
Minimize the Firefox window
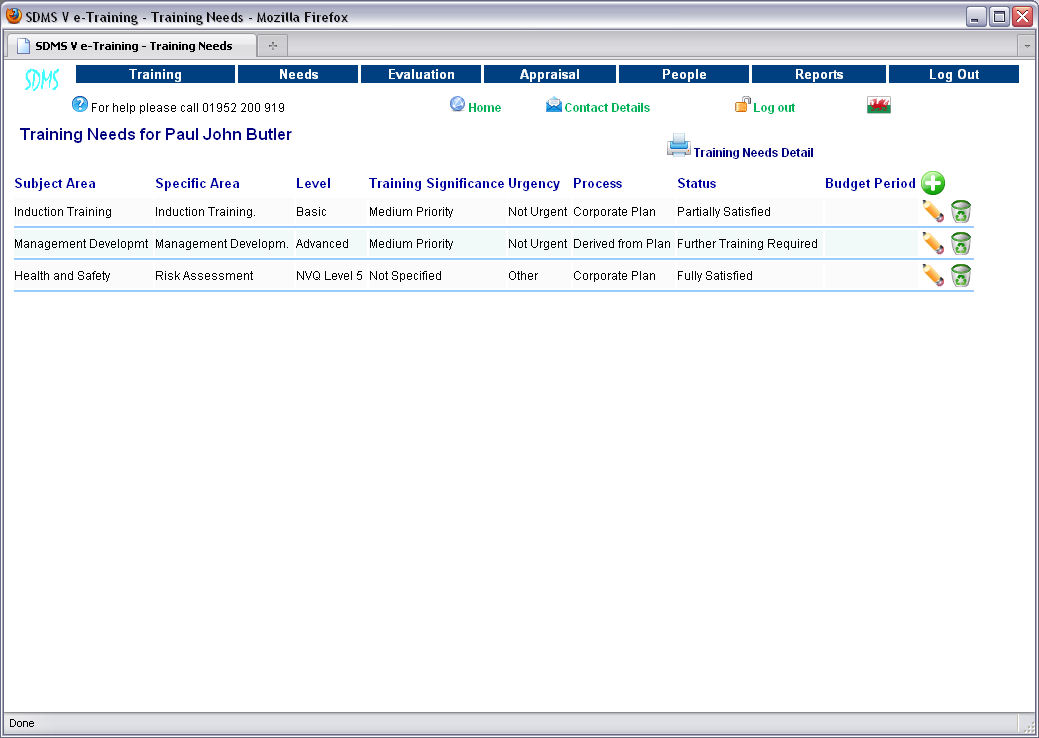click(x=976, y=17)
